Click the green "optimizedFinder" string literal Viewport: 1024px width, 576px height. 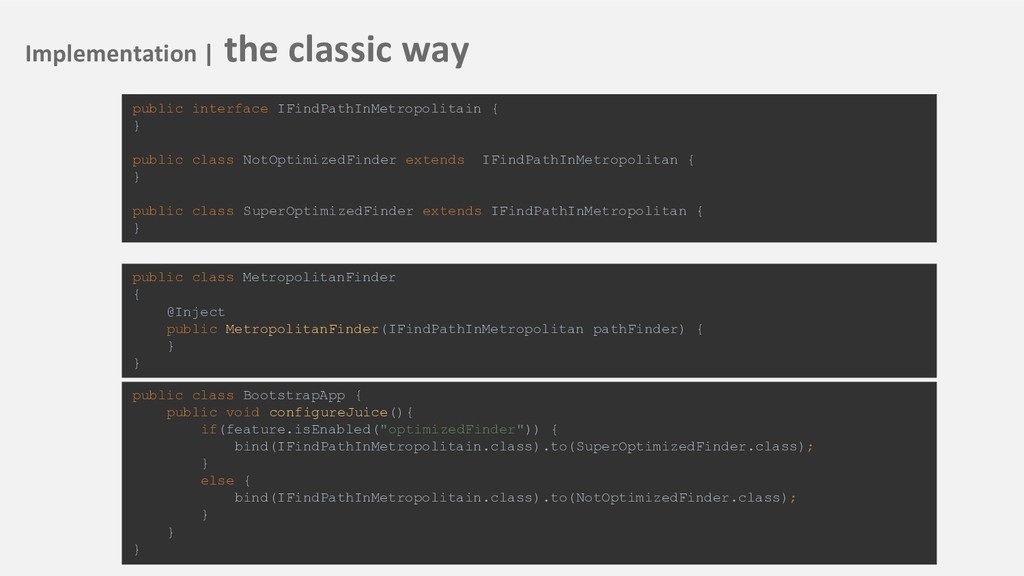tap(452, 430)
